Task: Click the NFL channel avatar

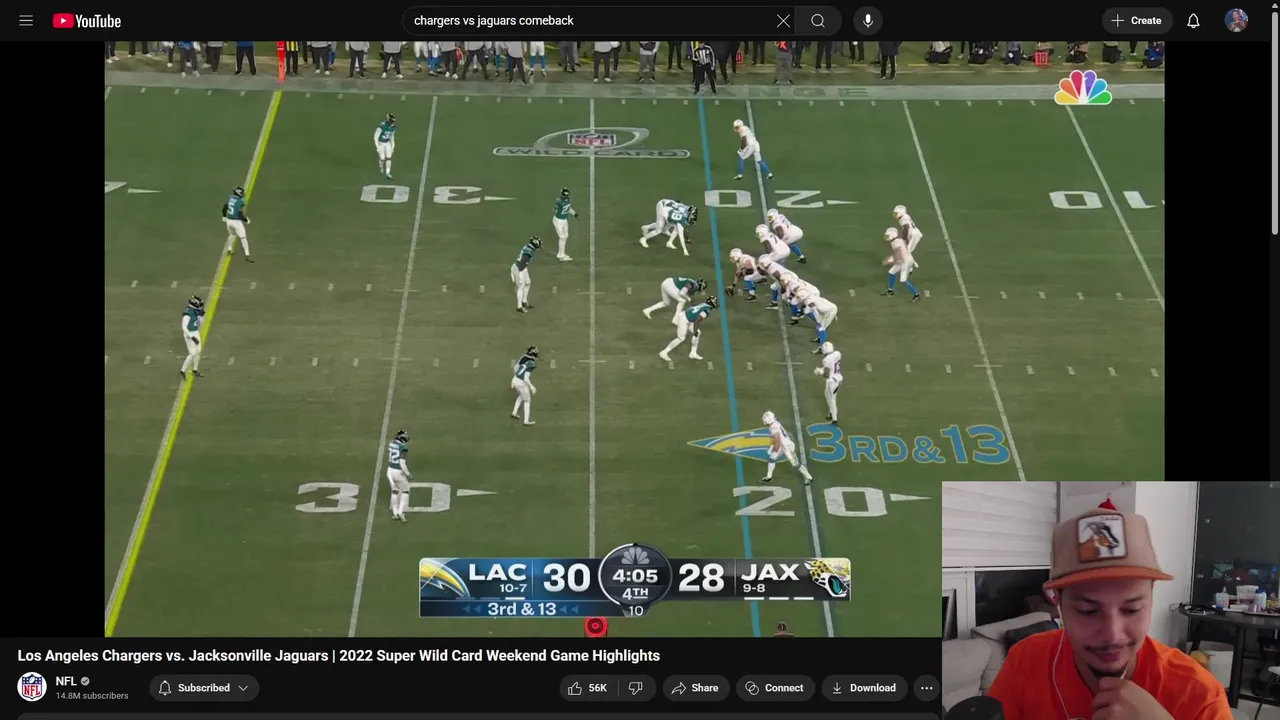Action: [x=32, y=687]
